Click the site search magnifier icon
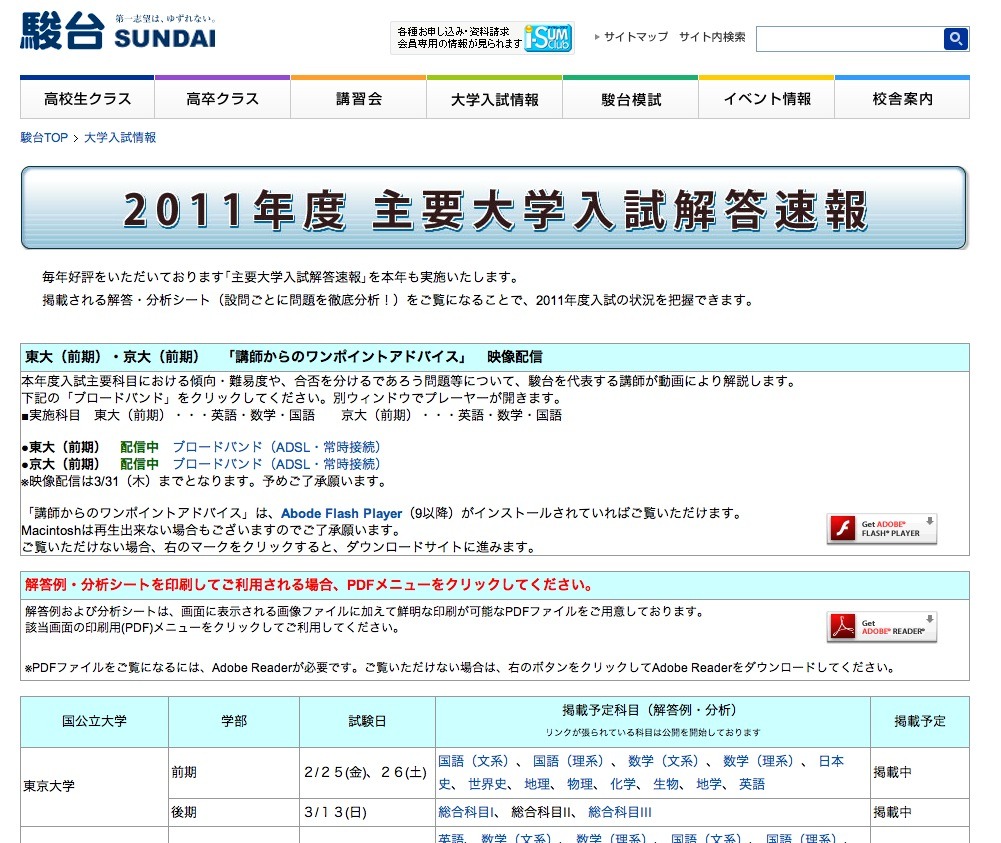Viewport: 1001px width, 843px height. click(955, 38)
